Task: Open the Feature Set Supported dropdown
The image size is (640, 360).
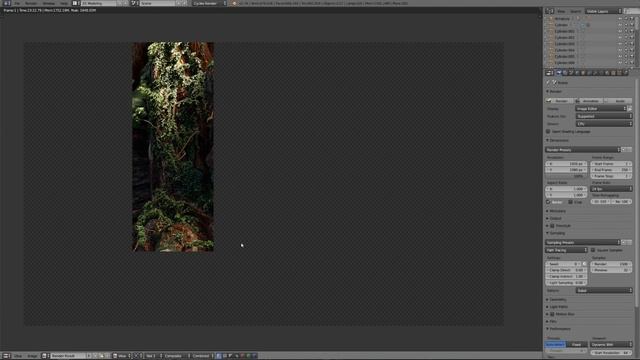Action: tap(604, 116)
